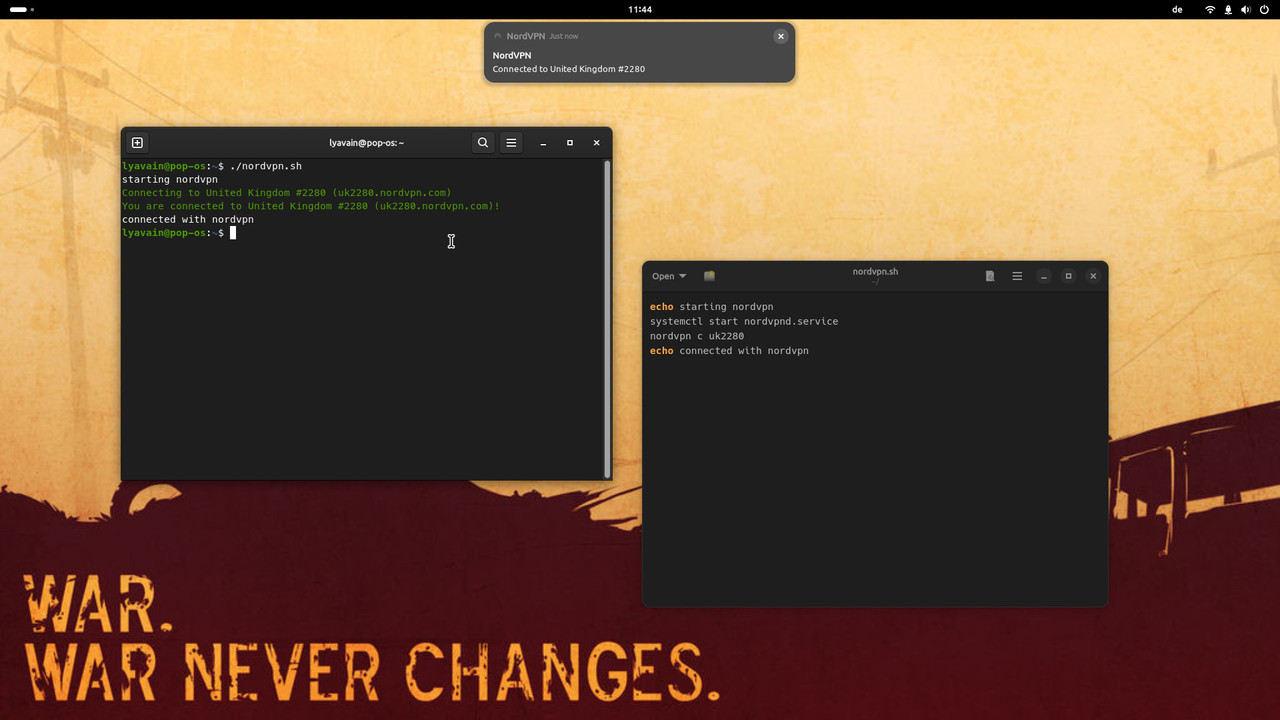Click the terminal title 'lyavain@pop-os: ~'

tap(367, 143)
